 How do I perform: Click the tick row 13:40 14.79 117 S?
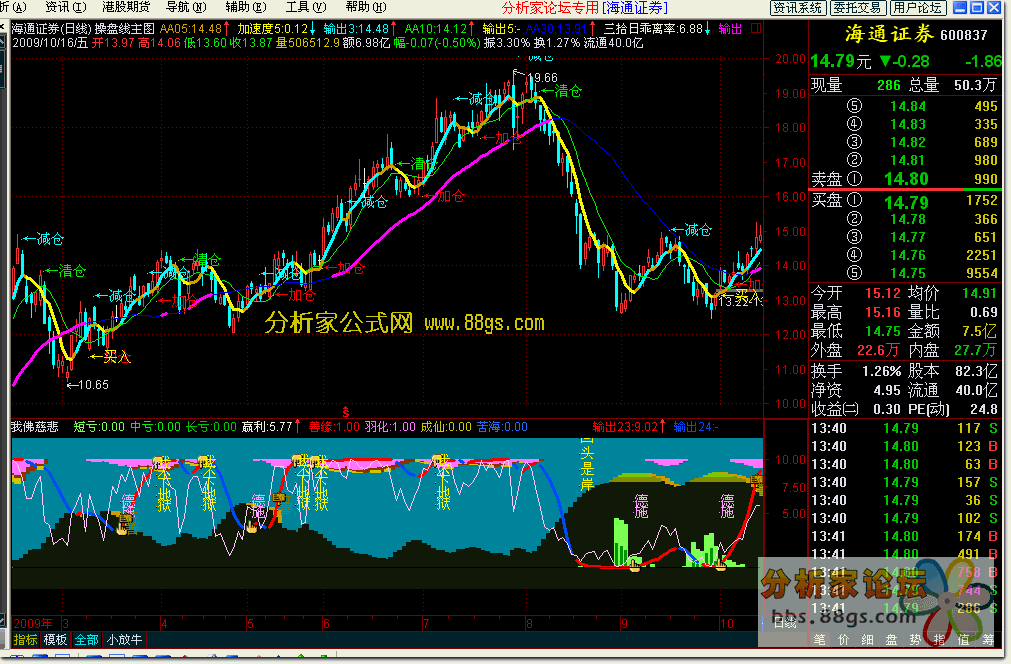pos(904,428)
